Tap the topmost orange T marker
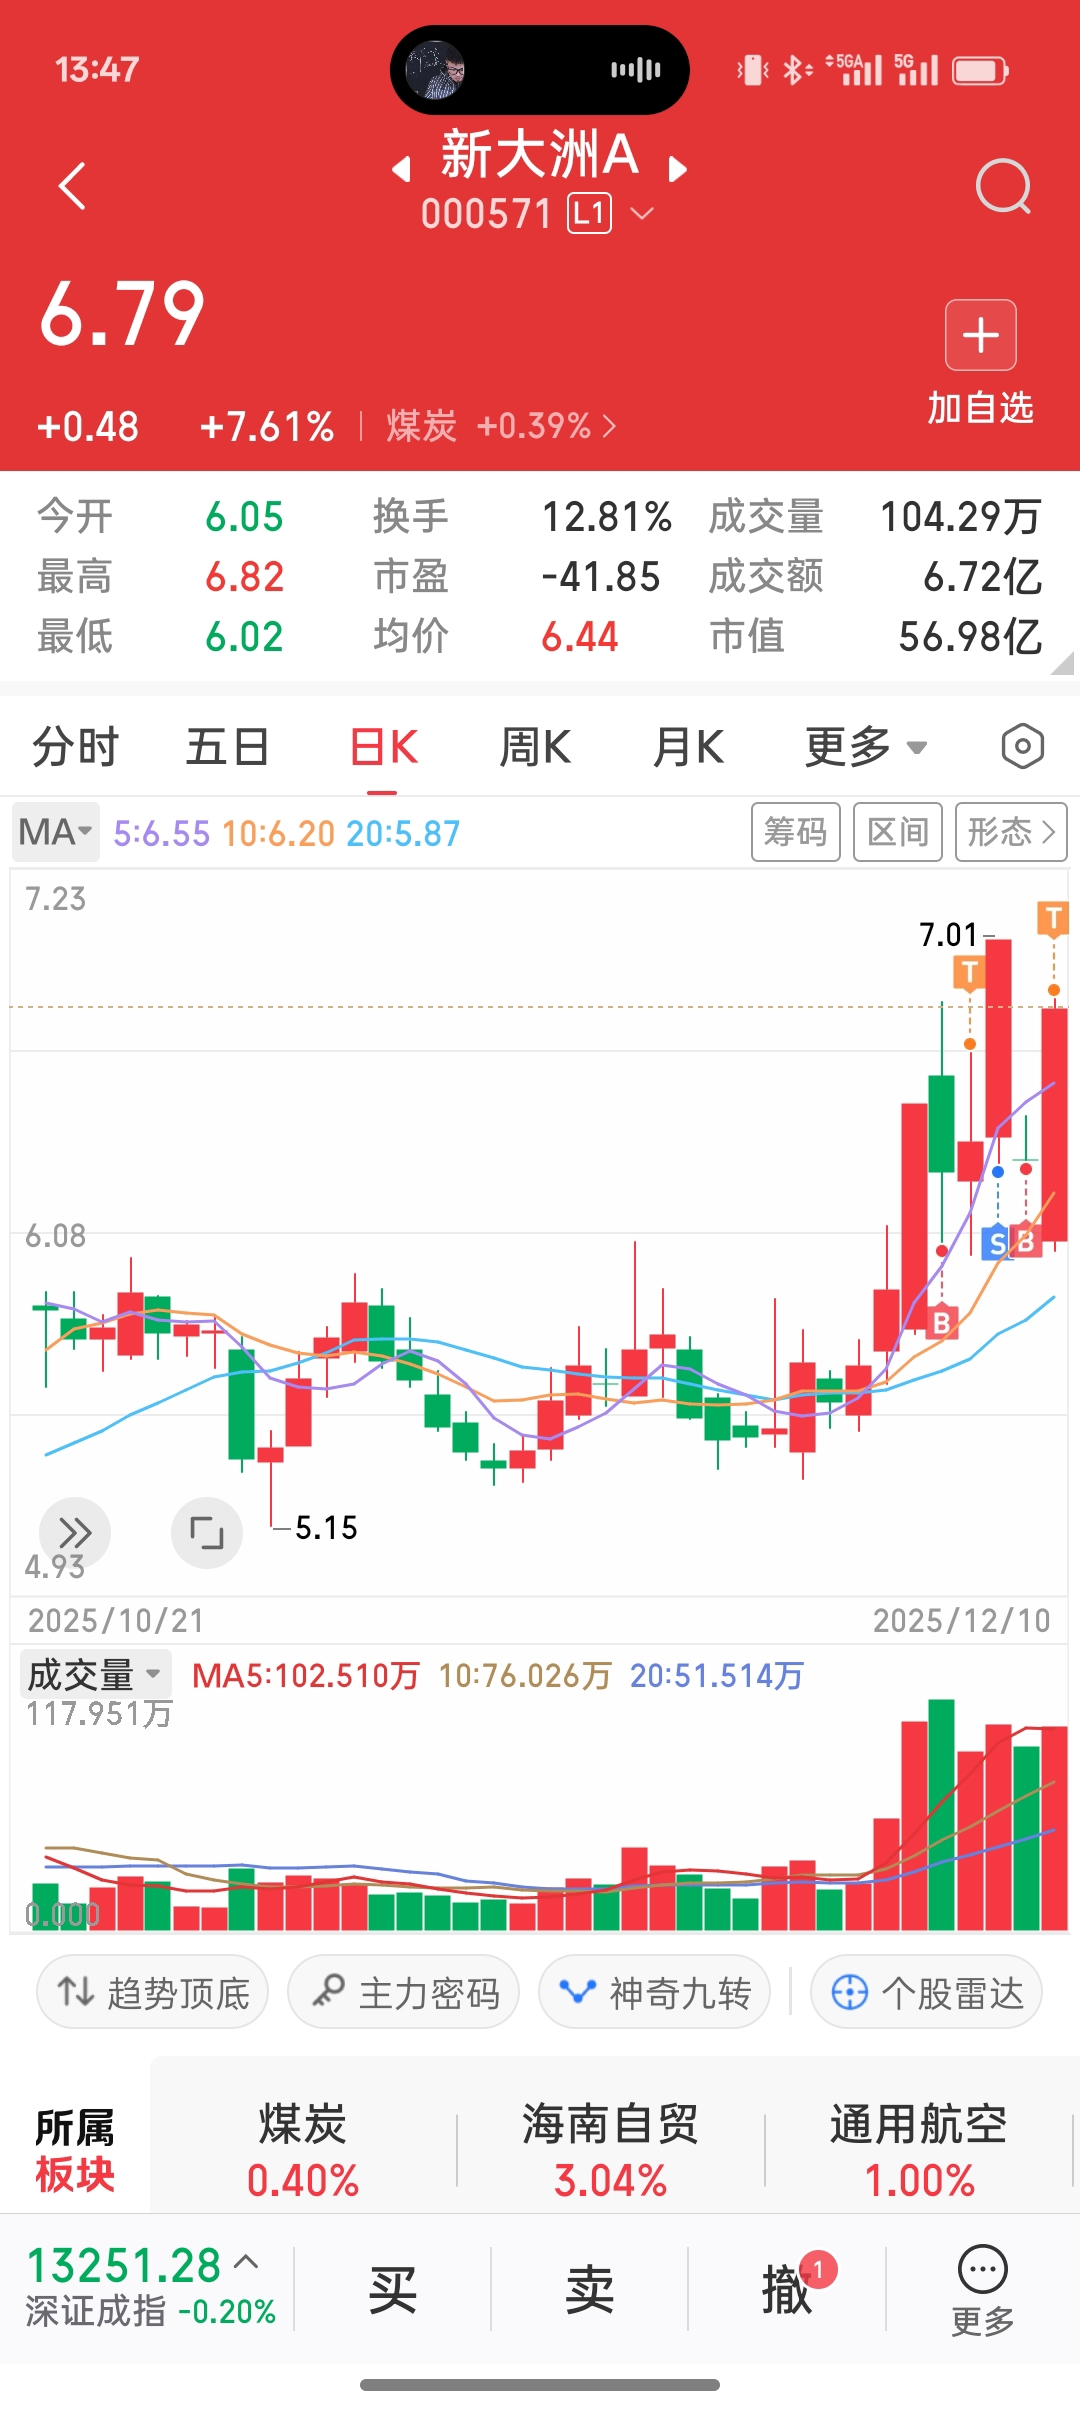The height and width of the screenshot is (2412, 1080). tap(1052, 919)
